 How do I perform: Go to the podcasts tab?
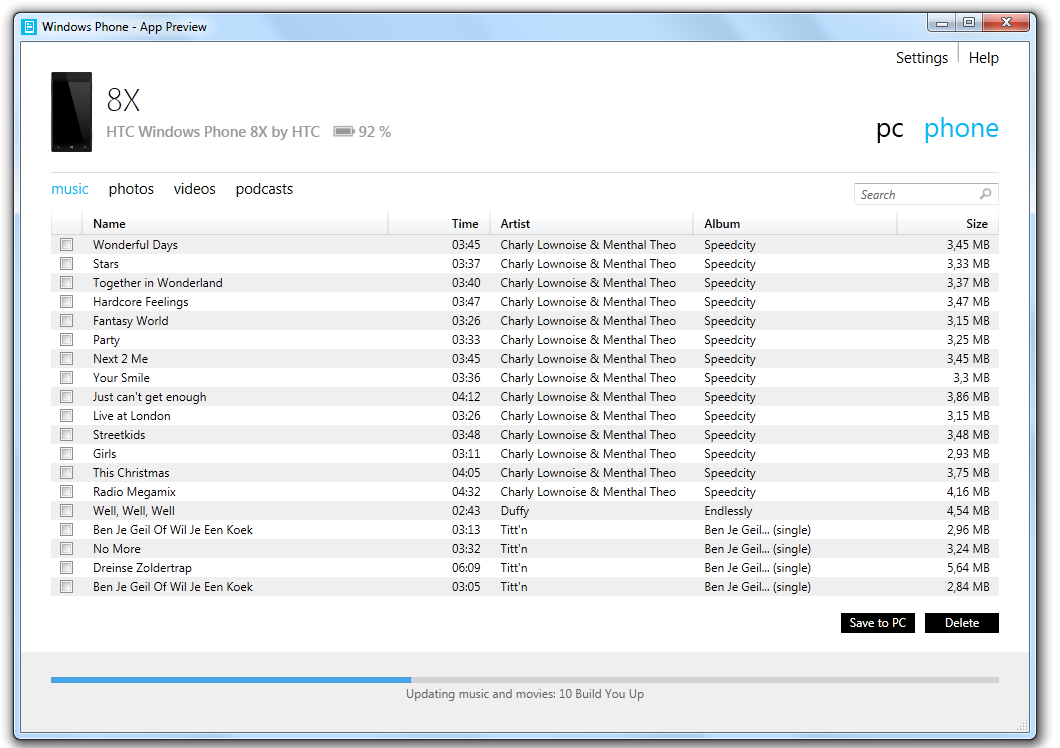[x=264, y=189]
